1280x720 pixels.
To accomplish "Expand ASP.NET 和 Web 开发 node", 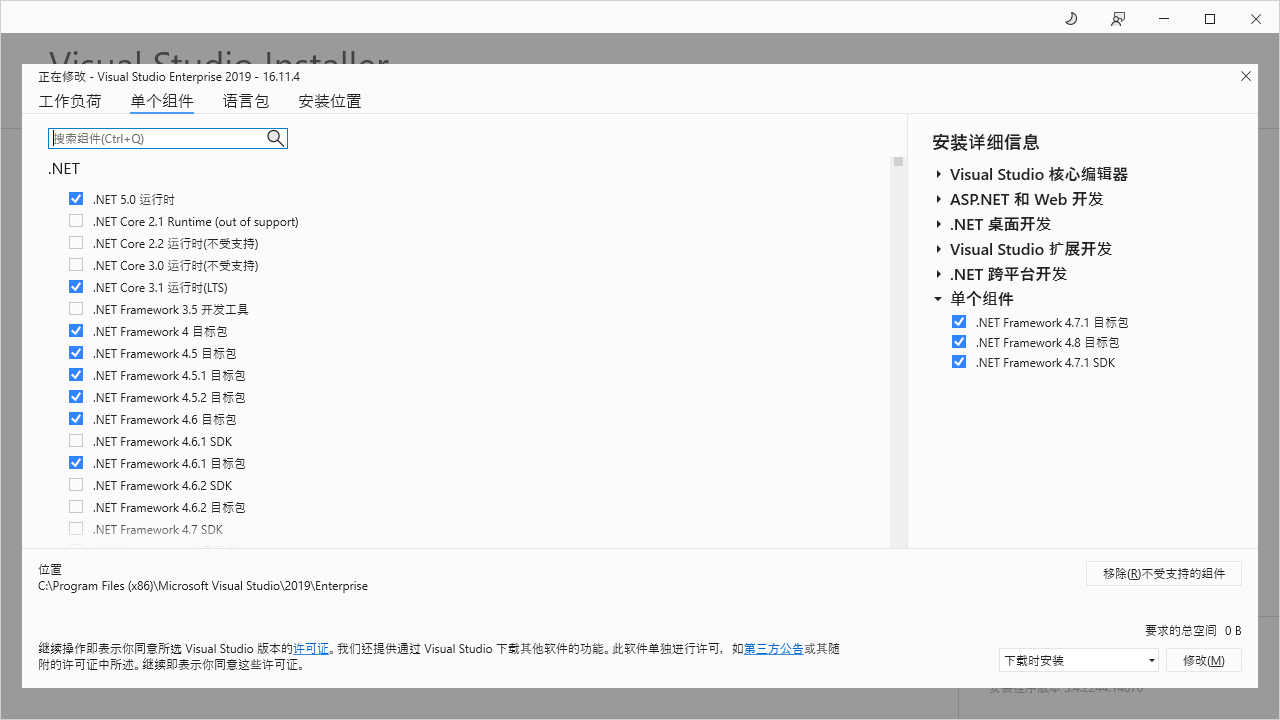I will point(939,199).
